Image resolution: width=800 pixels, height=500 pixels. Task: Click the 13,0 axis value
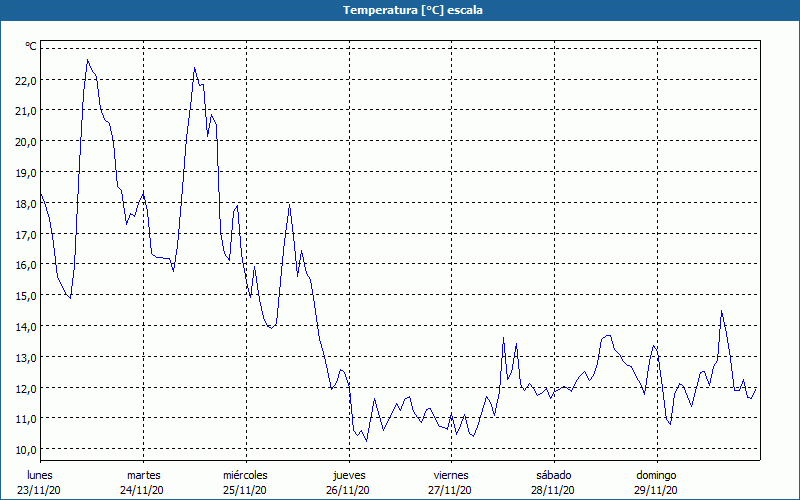[x=26, y=358]
